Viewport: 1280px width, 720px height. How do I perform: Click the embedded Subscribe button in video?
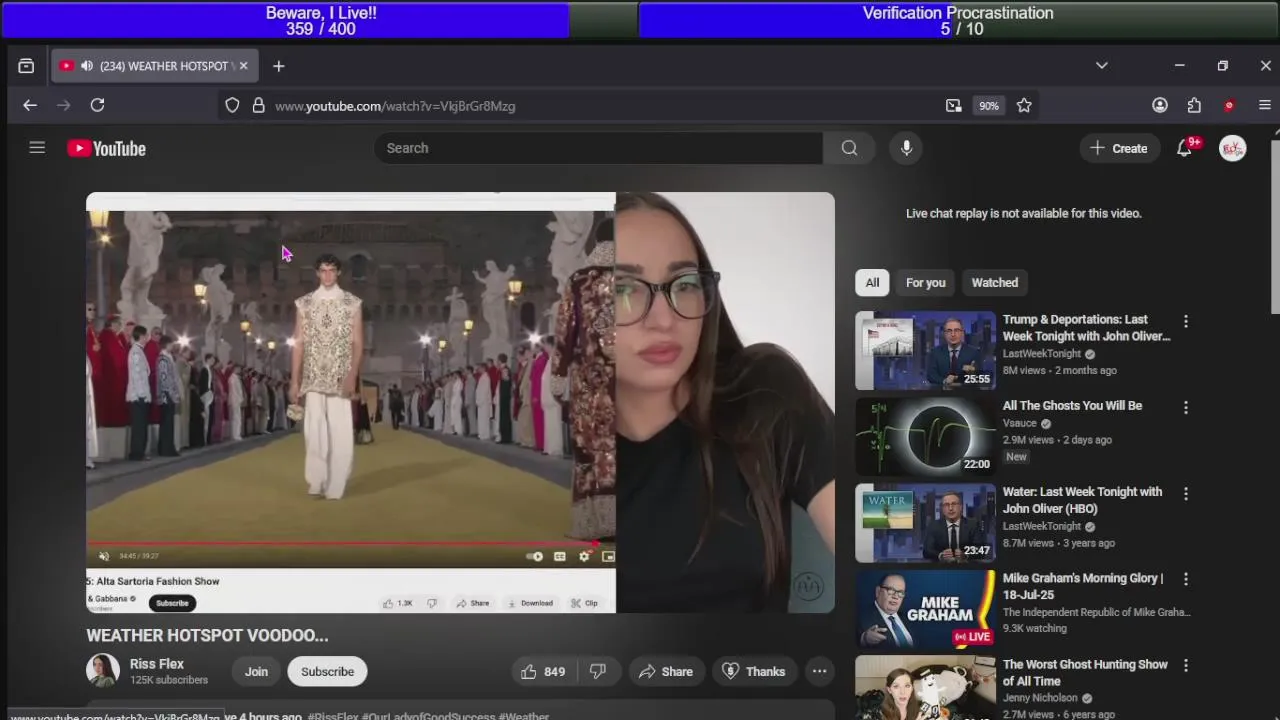(x=172, y=603)
